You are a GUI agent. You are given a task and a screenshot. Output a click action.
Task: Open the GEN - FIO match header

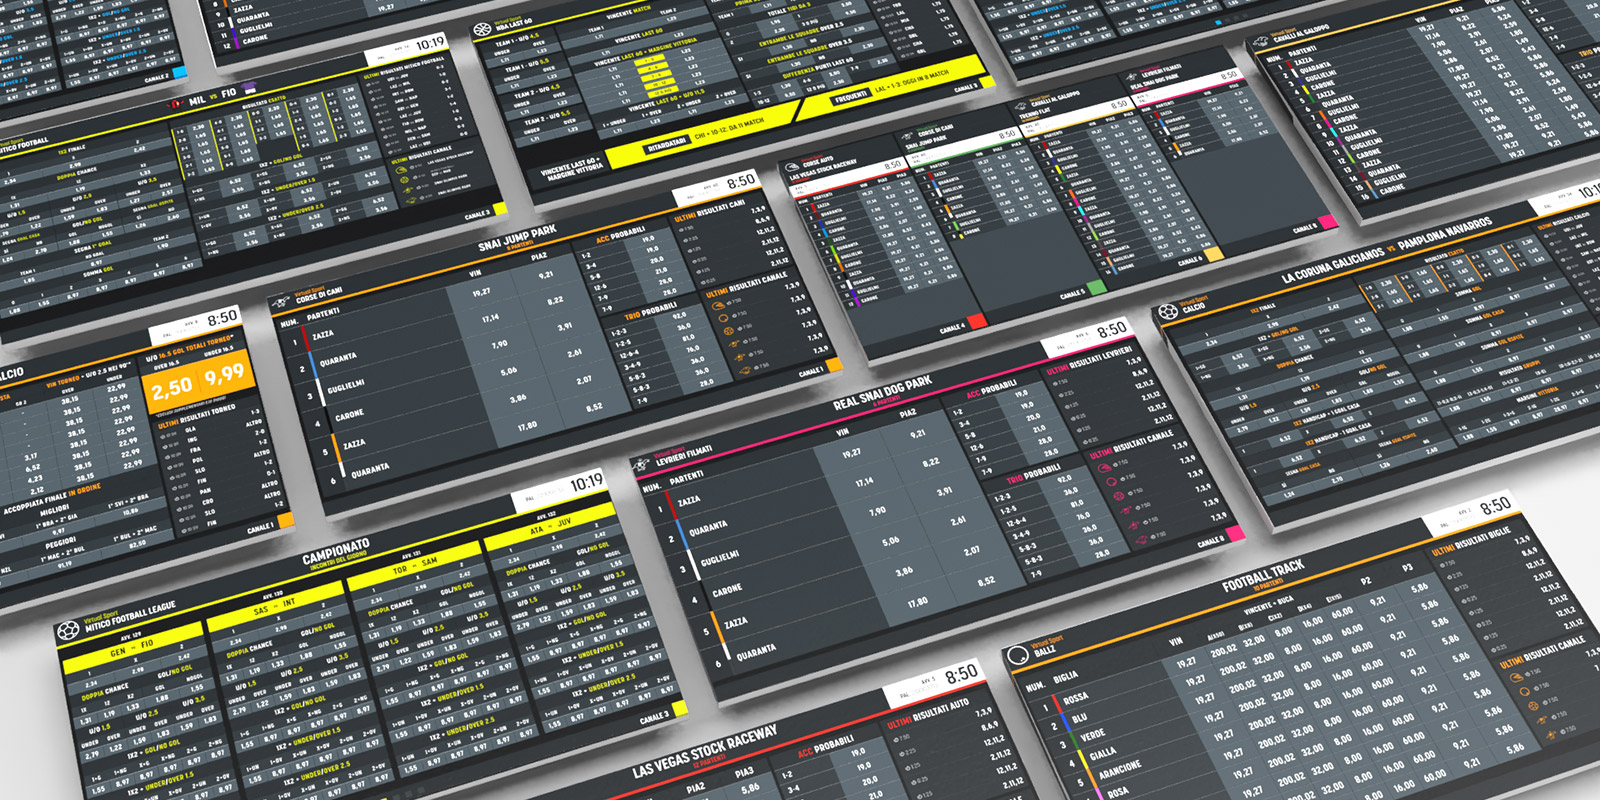132,648
